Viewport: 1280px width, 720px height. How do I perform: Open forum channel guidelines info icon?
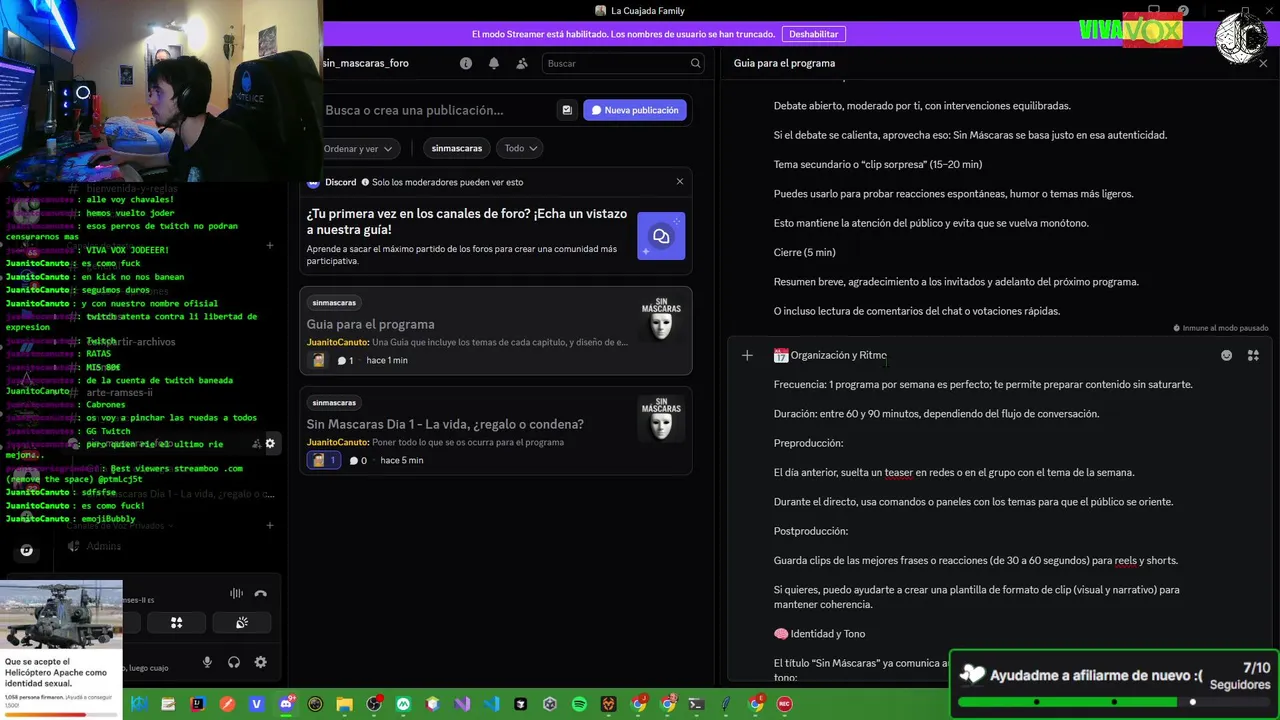pos(466,63)
